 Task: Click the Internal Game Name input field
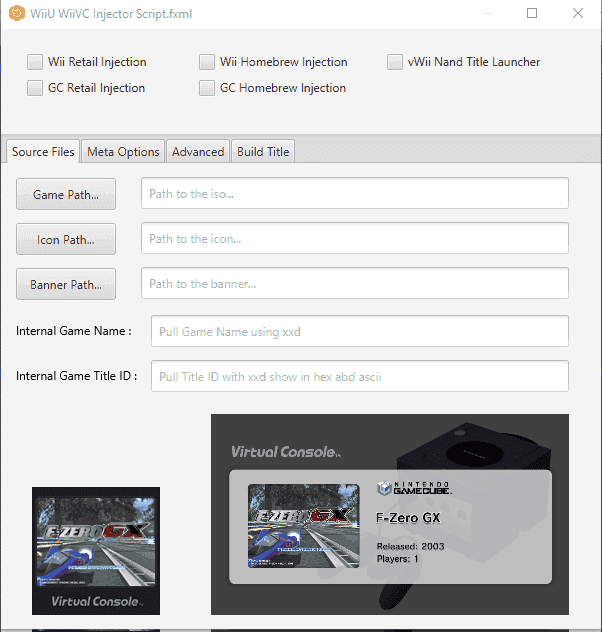coord(360,331)
